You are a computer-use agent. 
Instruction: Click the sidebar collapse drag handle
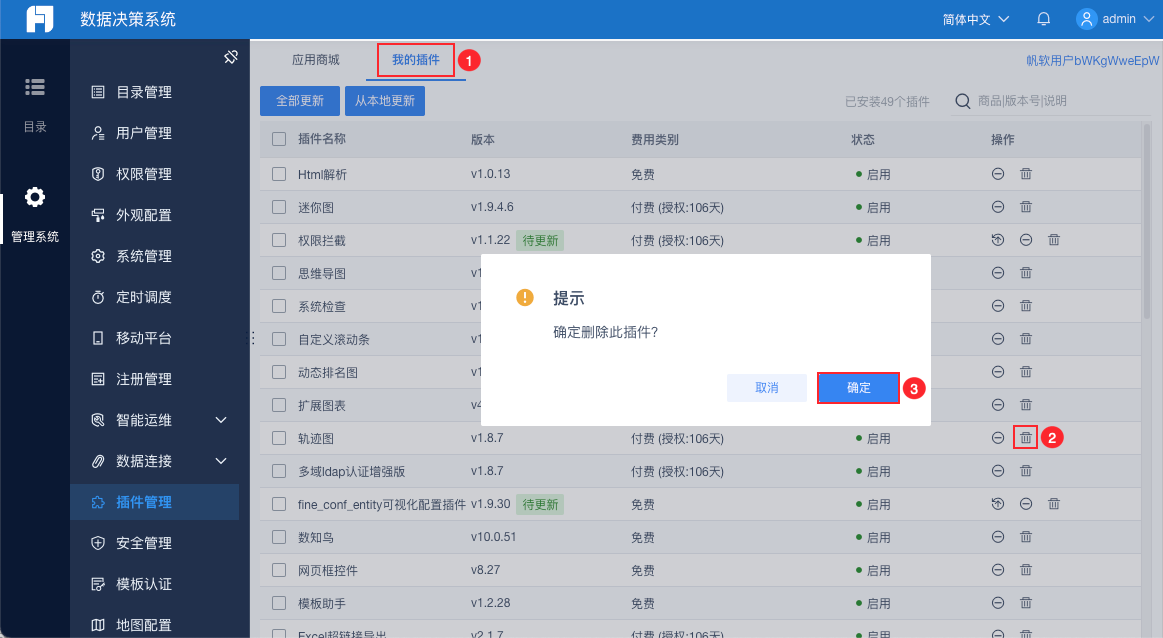tap(252, 338)
